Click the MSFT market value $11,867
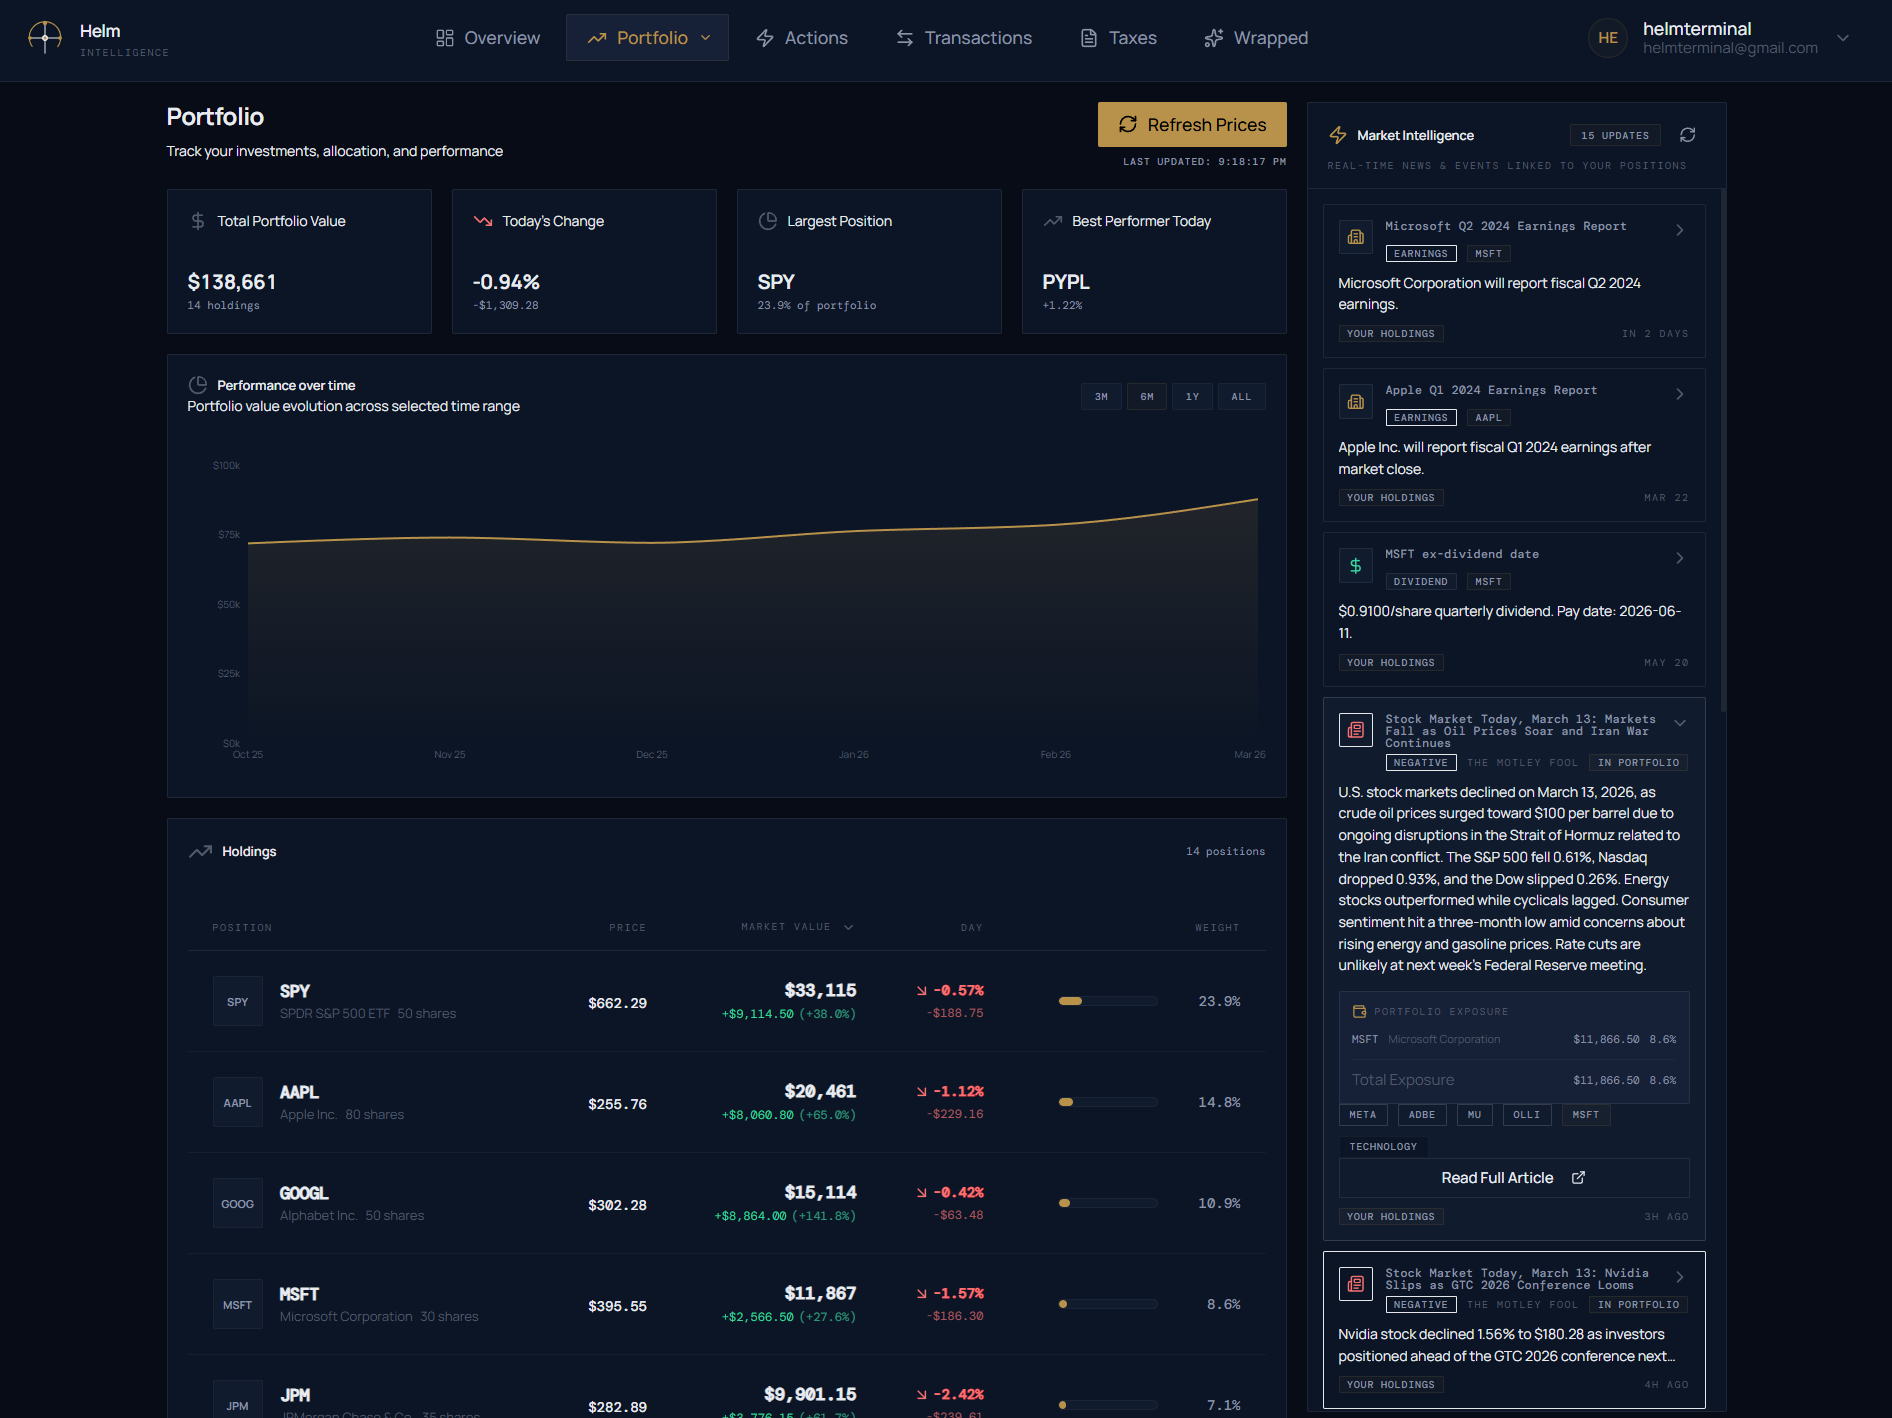The height and width of the screenshot is (1418, 1892). pyautogui.click(x=820, y=1293)
